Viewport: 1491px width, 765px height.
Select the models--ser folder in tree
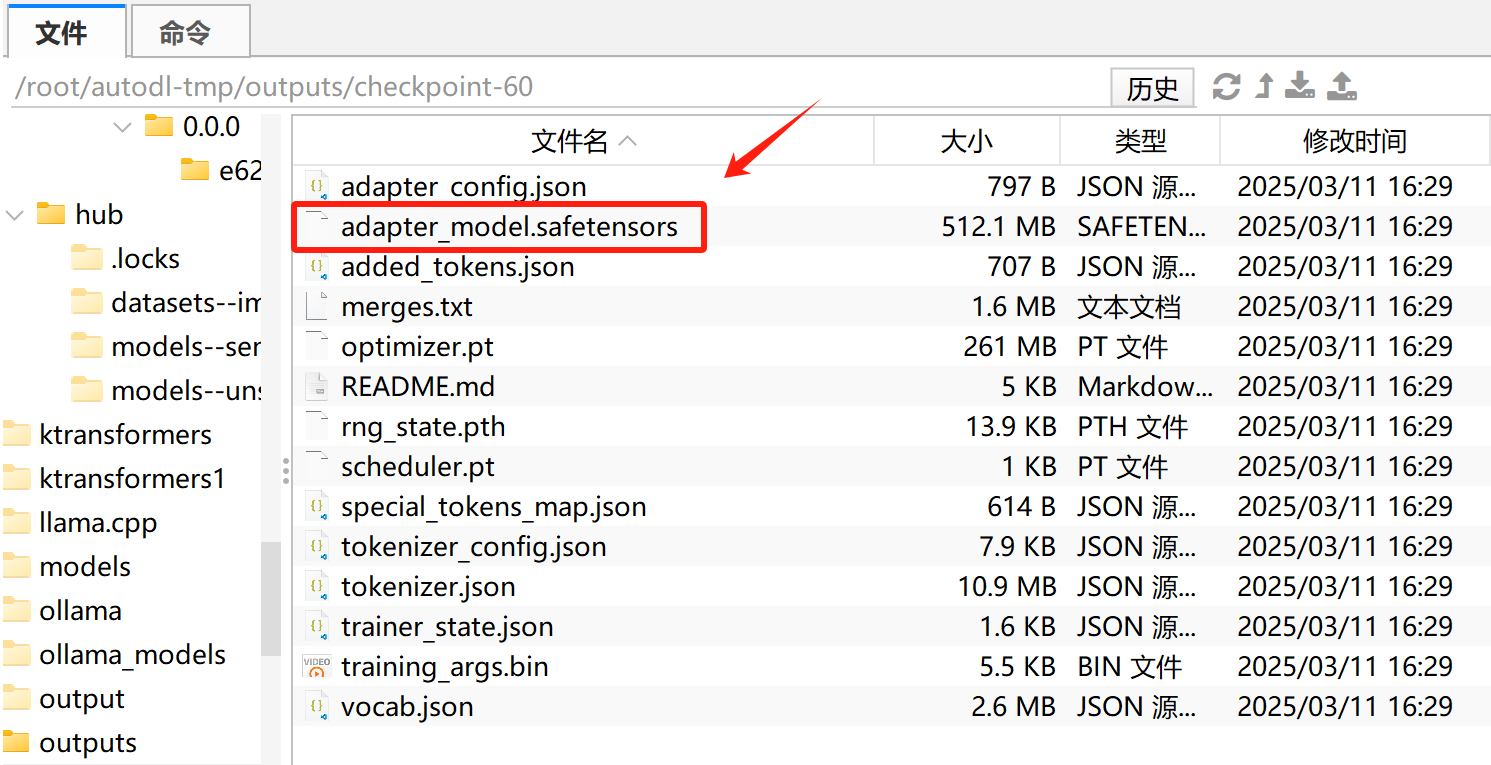(166, 346)
